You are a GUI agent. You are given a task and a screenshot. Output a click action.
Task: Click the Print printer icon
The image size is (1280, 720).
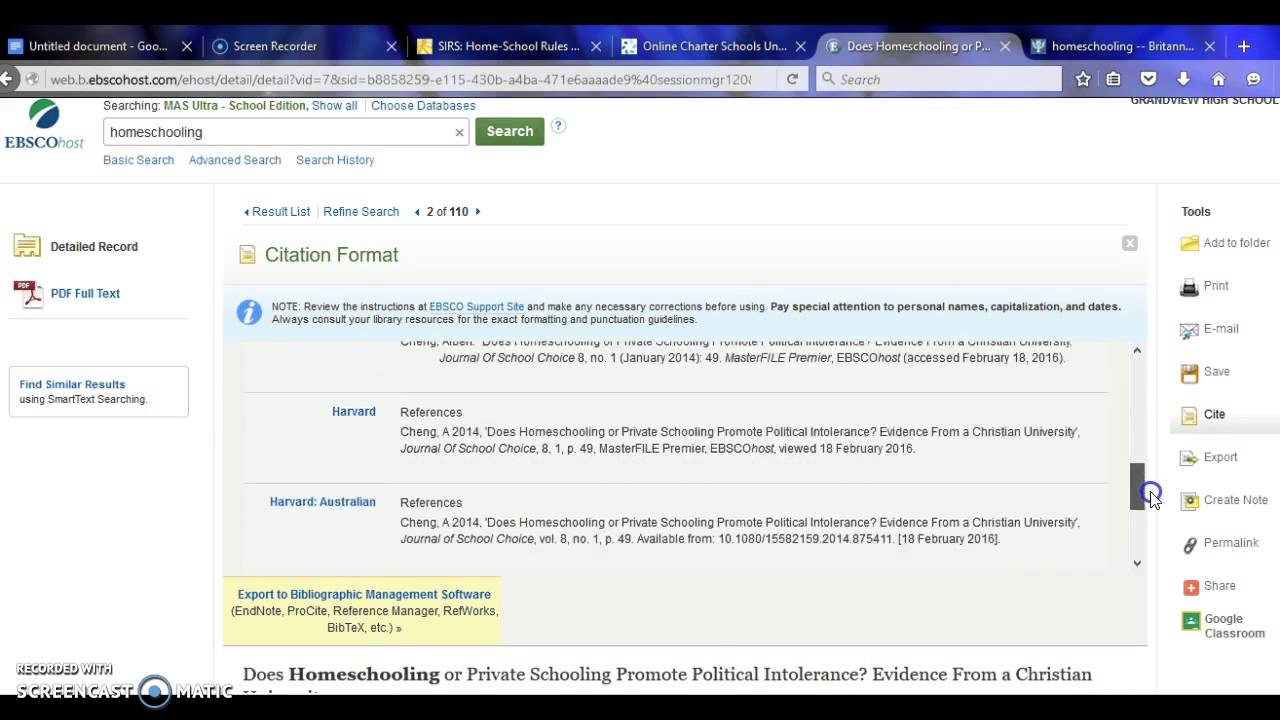[x=1189, y=287]
